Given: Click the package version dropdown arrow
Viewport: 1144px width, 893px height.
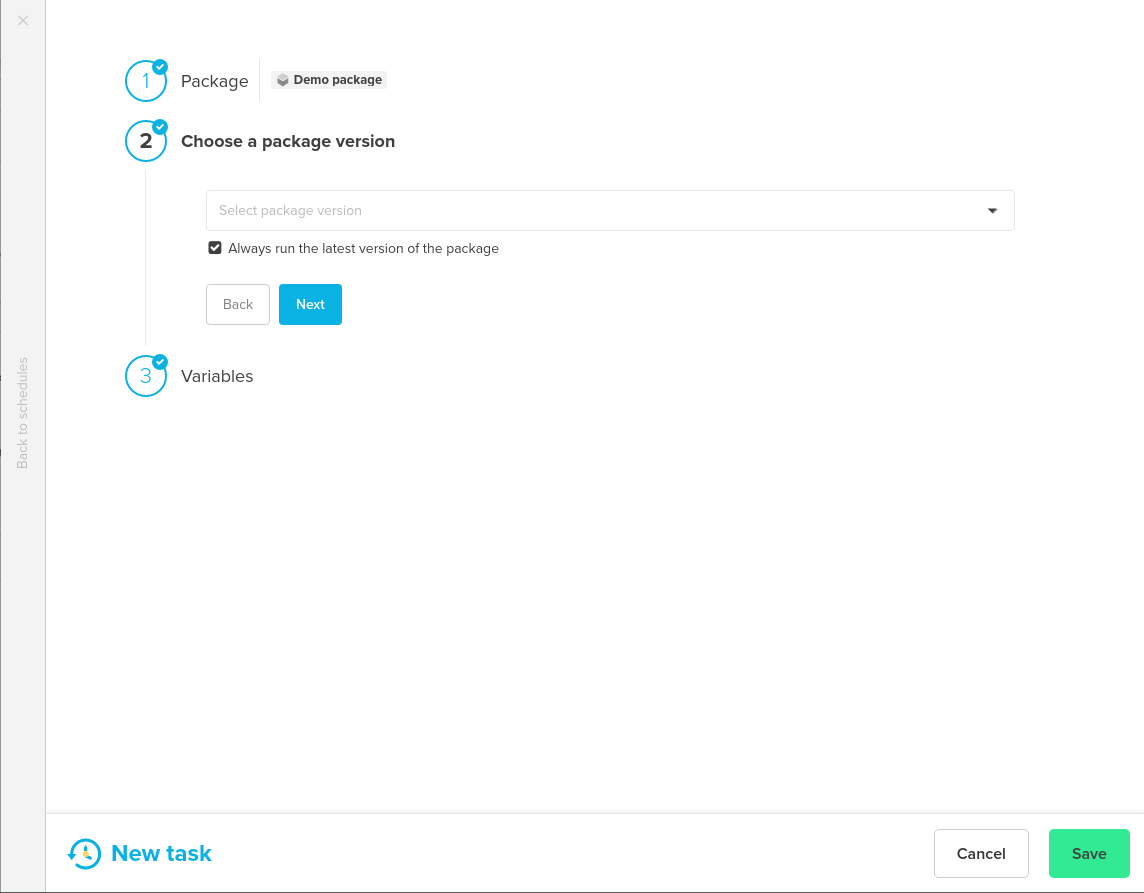Looking at the screenshot, I should pyautogui.click(x=992, y=210).
